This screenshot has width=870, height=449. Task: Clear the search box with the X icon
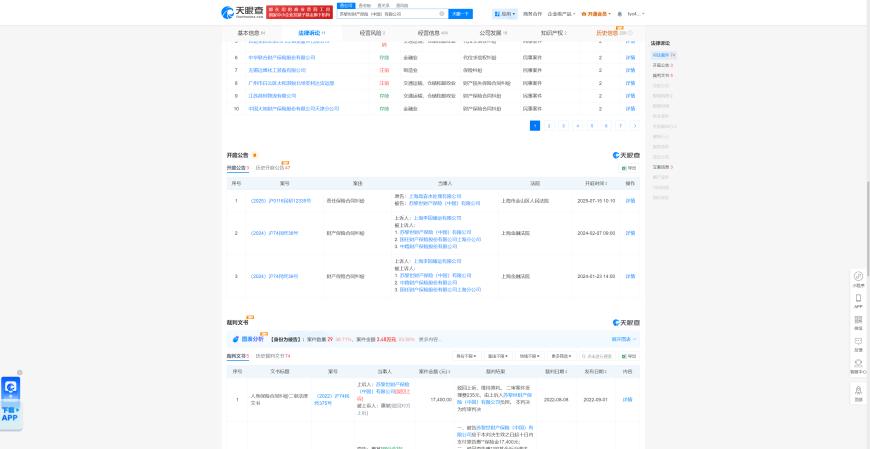pyautogui.click(x=442, y=14)
